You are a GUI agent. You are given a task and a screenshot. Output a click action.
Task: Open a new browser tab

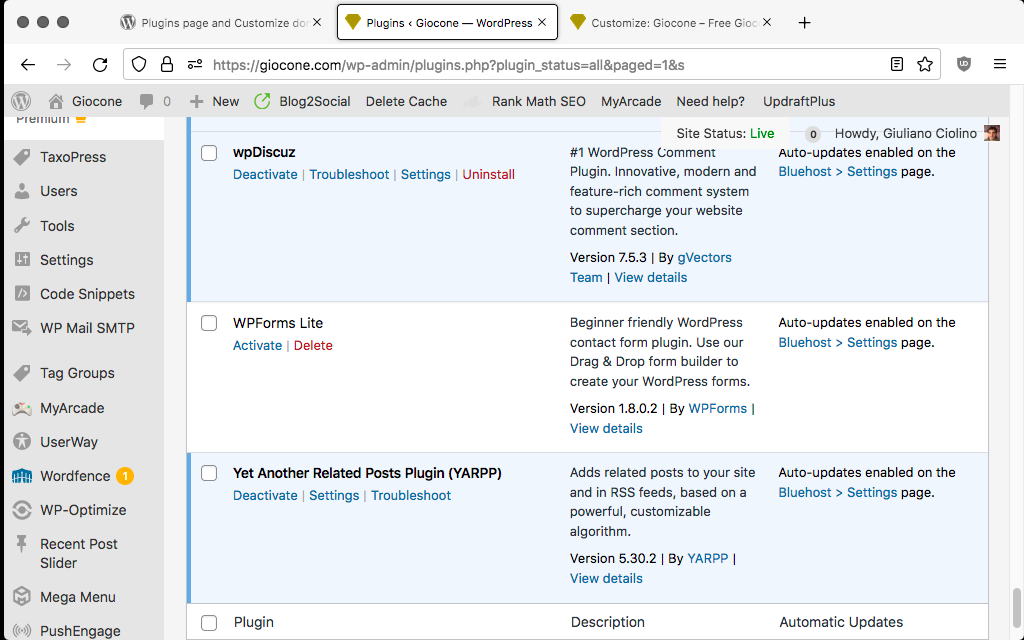805,23
